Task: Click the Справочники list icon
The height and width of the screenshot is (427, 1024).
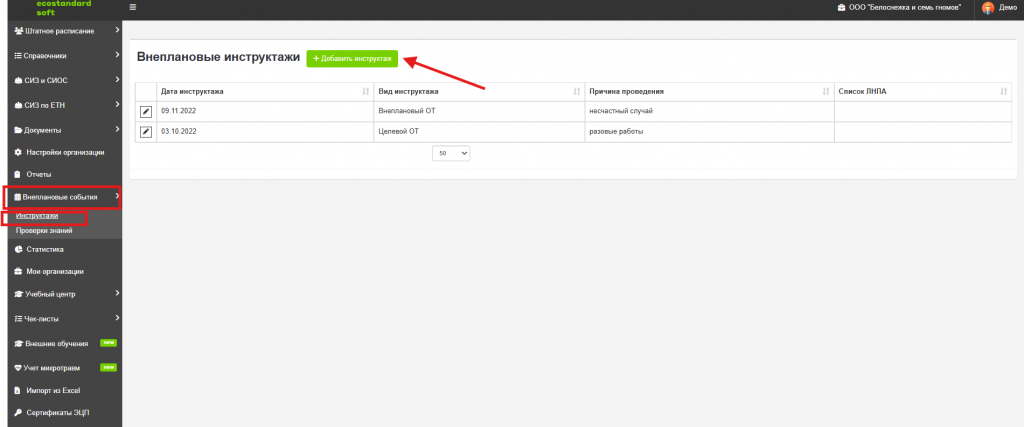Action: [x=18, y=55]
